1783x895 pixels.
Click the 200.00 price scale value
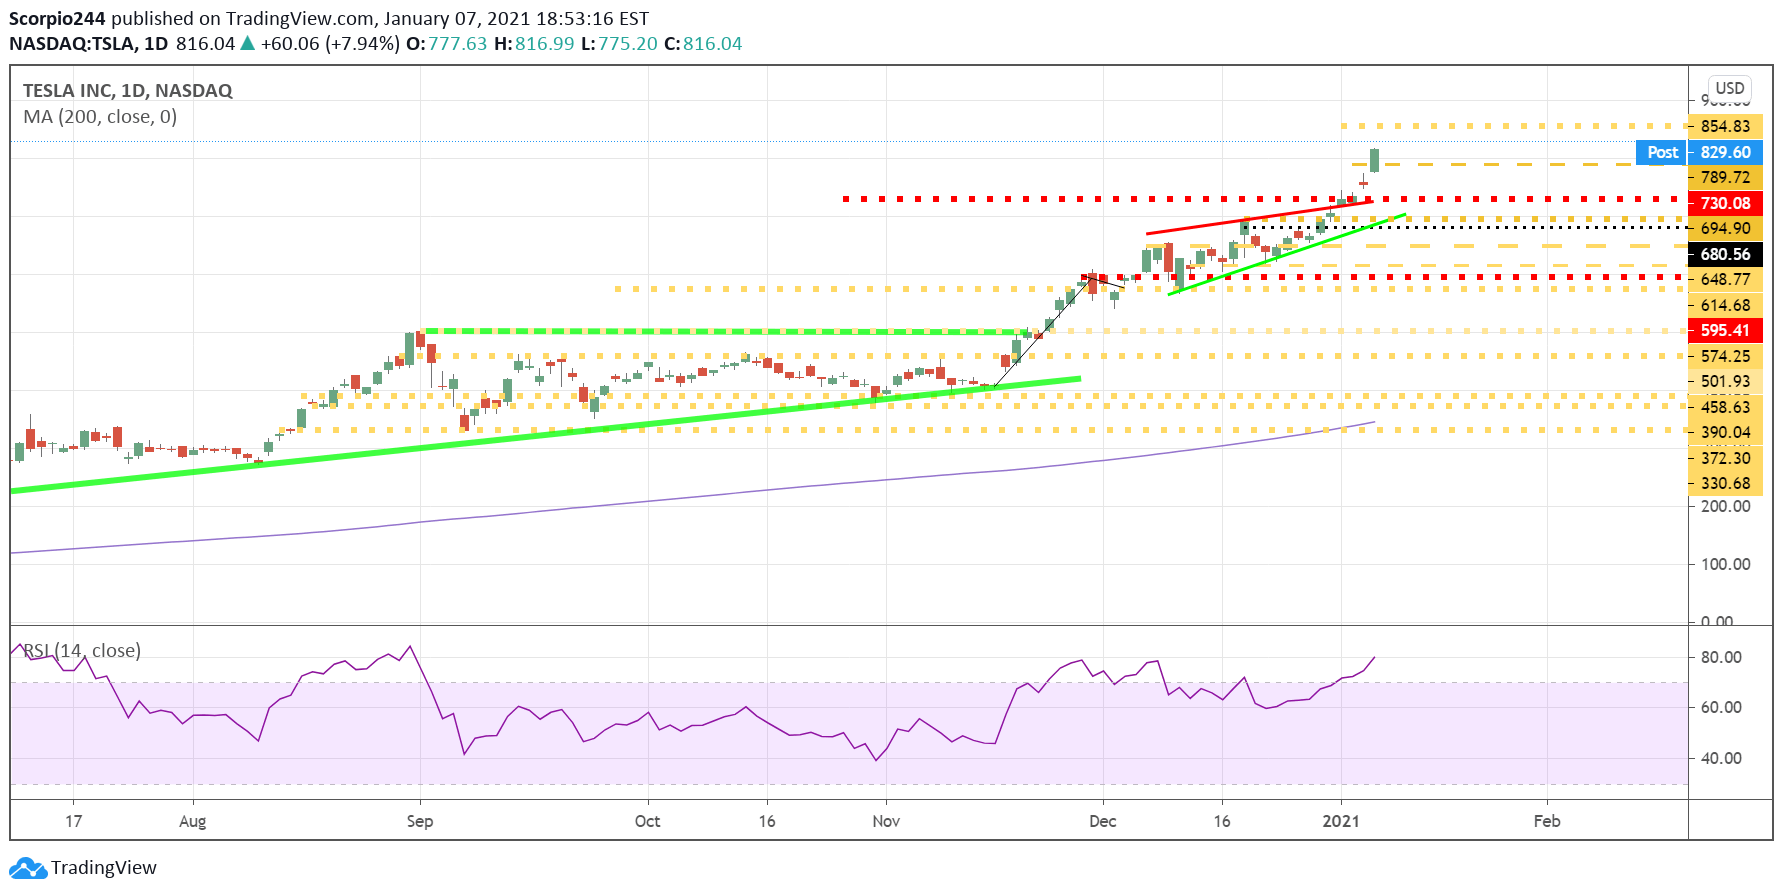pos(1726,506)
